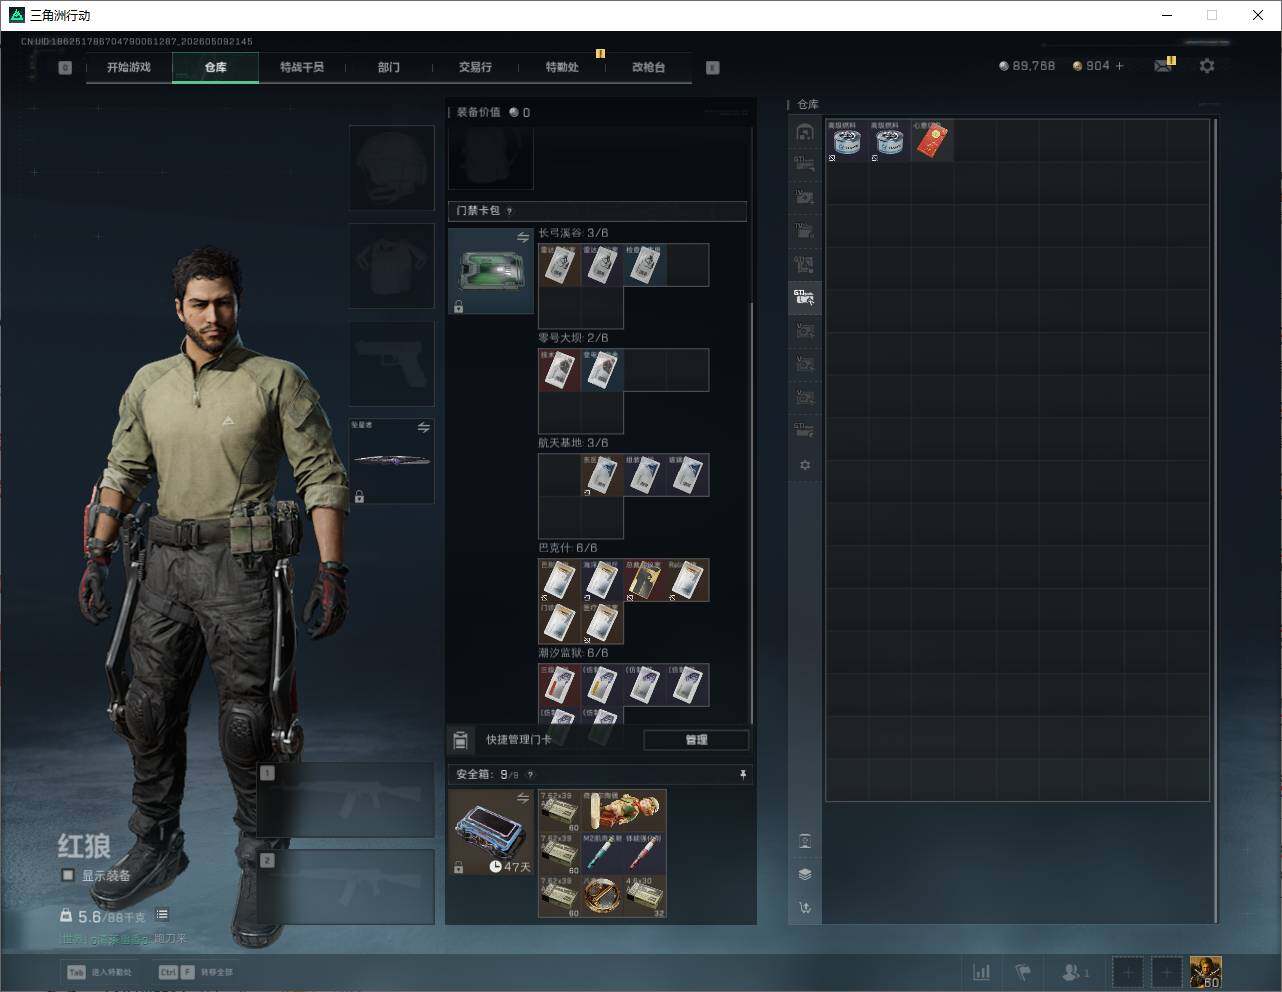This screenshot has width=1282, height=992.
Task: Click the empty helmet equipment slot
Action: click(x=391, y=167)
